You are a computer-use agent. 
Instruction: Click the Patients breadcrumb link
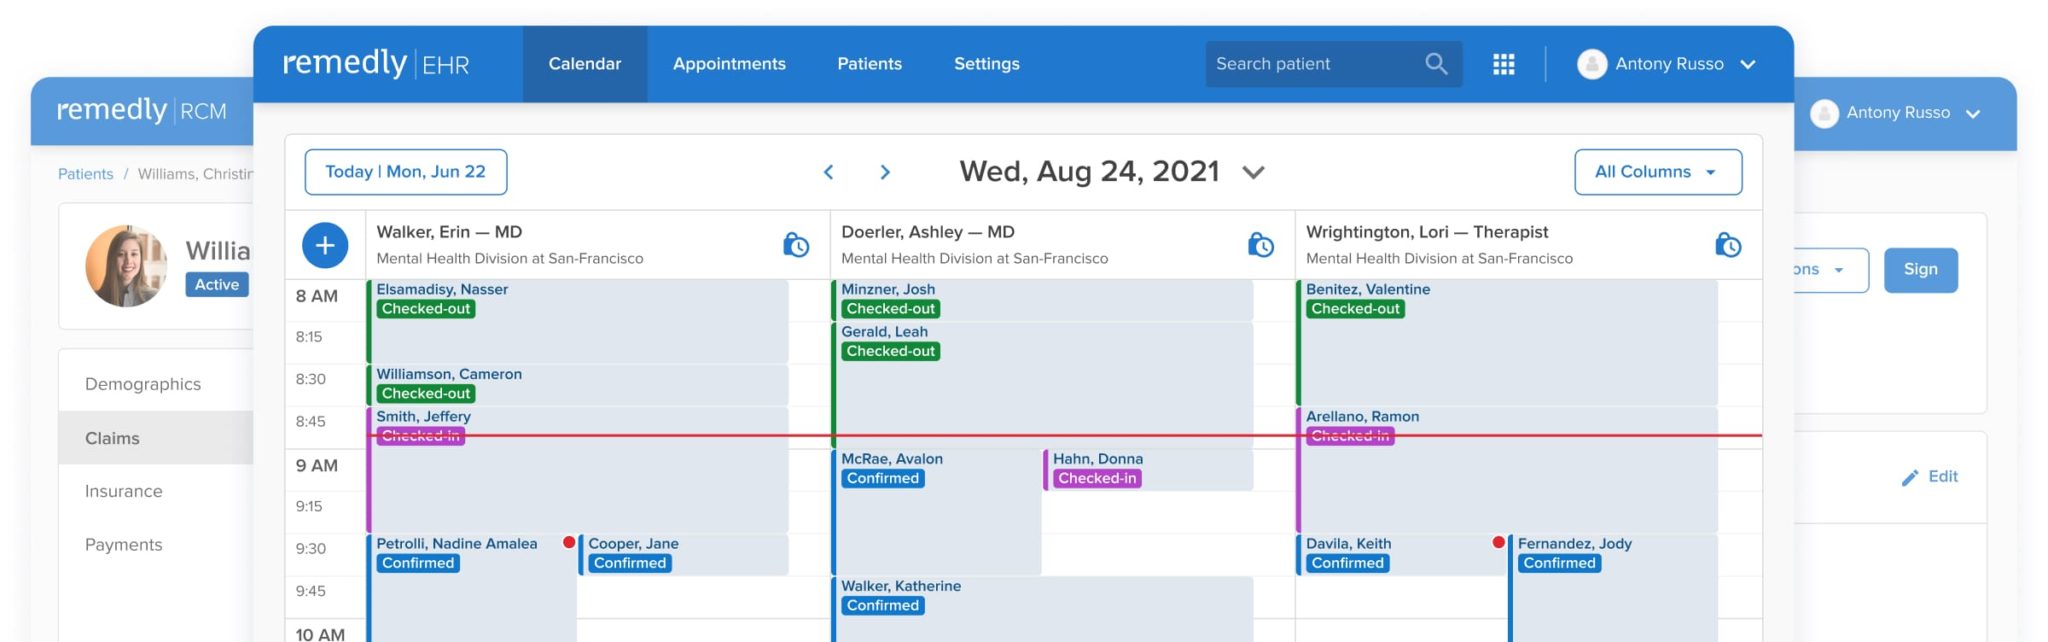(x=85, y=174)
